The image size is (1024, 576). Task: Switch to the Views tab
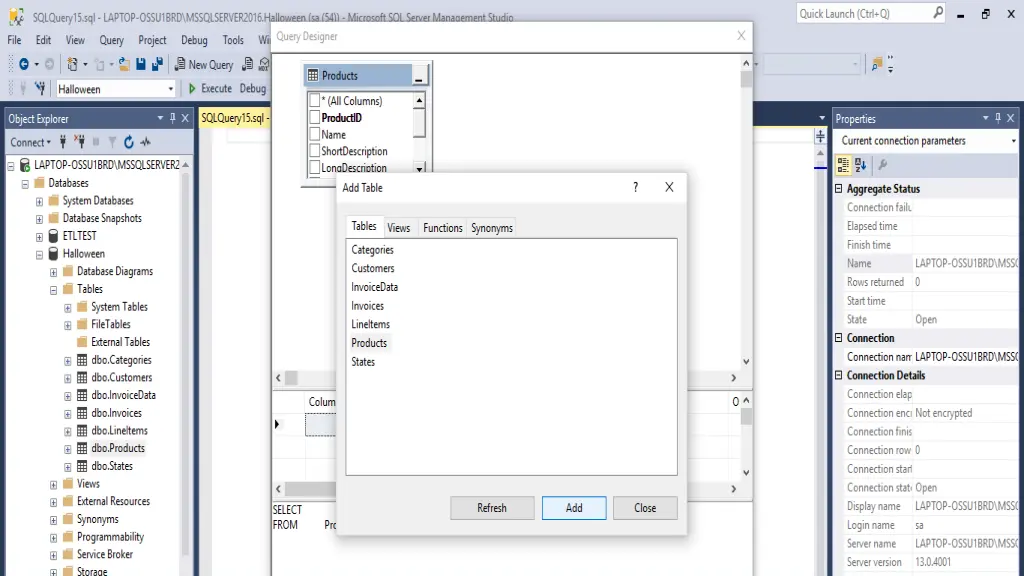click(398, 228)
